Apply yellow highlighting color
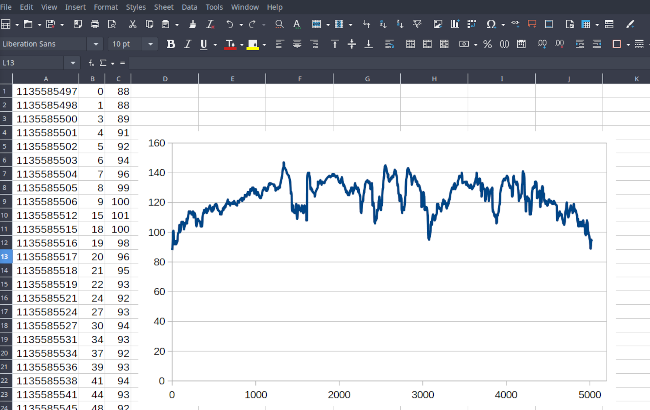Image resolution: width=650 pixels, height=410 pixels. [252, 44]
